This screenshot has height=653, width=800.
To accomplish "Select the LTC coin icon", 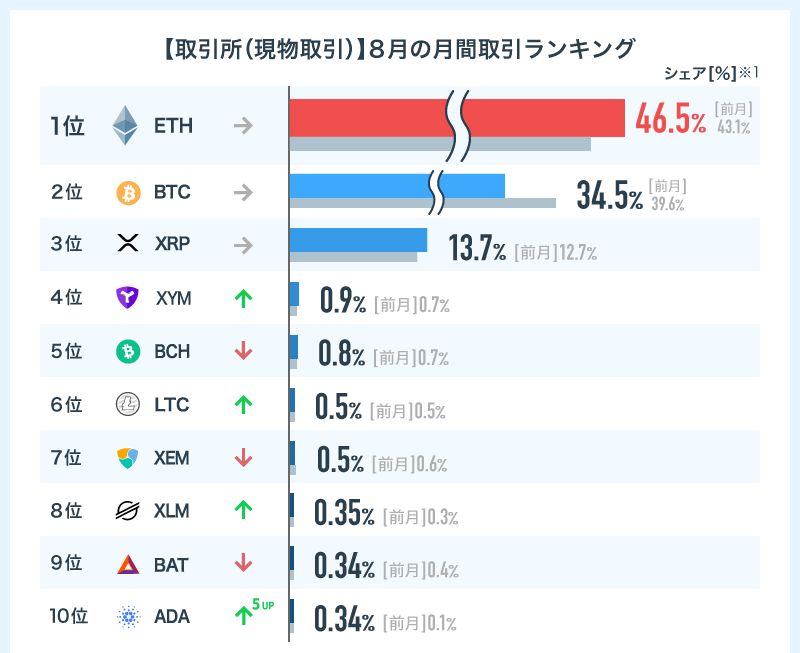I will click(128, 405).
